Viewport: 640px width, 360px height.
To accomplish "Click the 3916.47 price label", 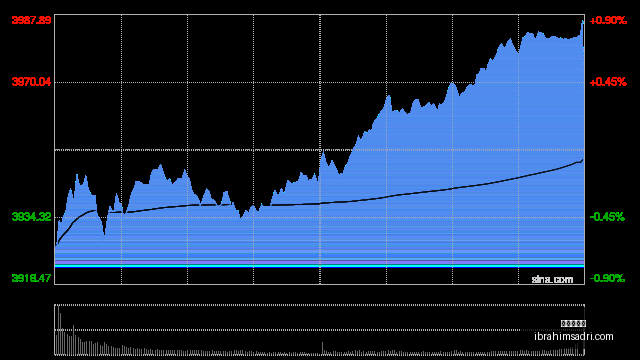I will coord(31,278).
